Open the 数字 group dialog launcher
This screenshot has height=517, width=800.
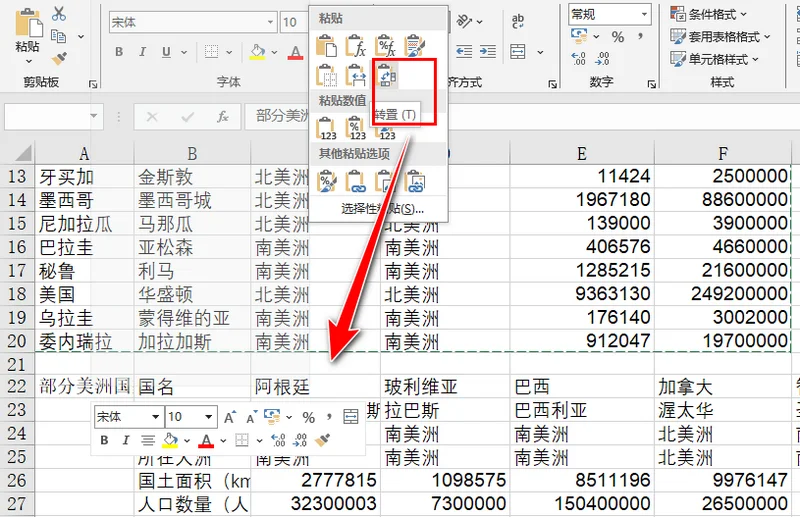coord(652,84)
